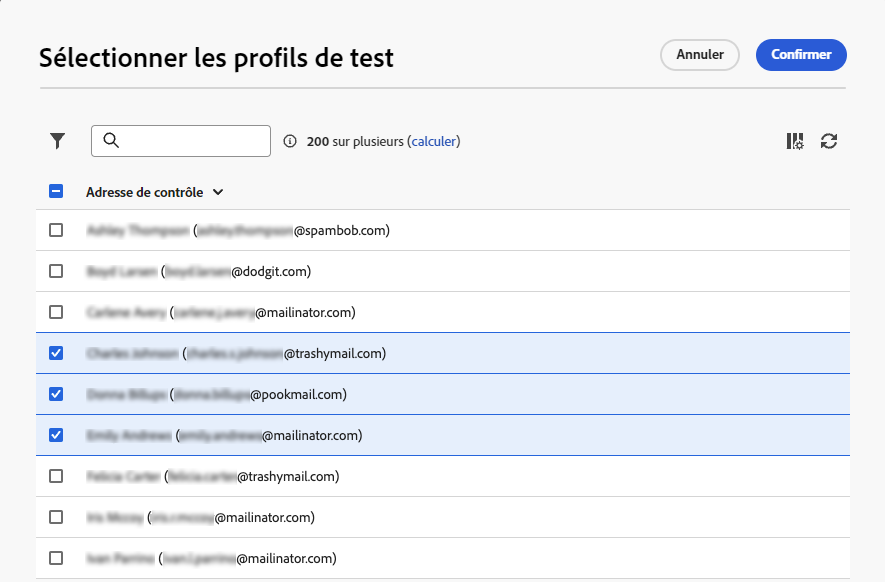This screenshot has height=582, width=885.
Task: Check the unselected trashymail.com profile checkbox
Action: point(56,476)
